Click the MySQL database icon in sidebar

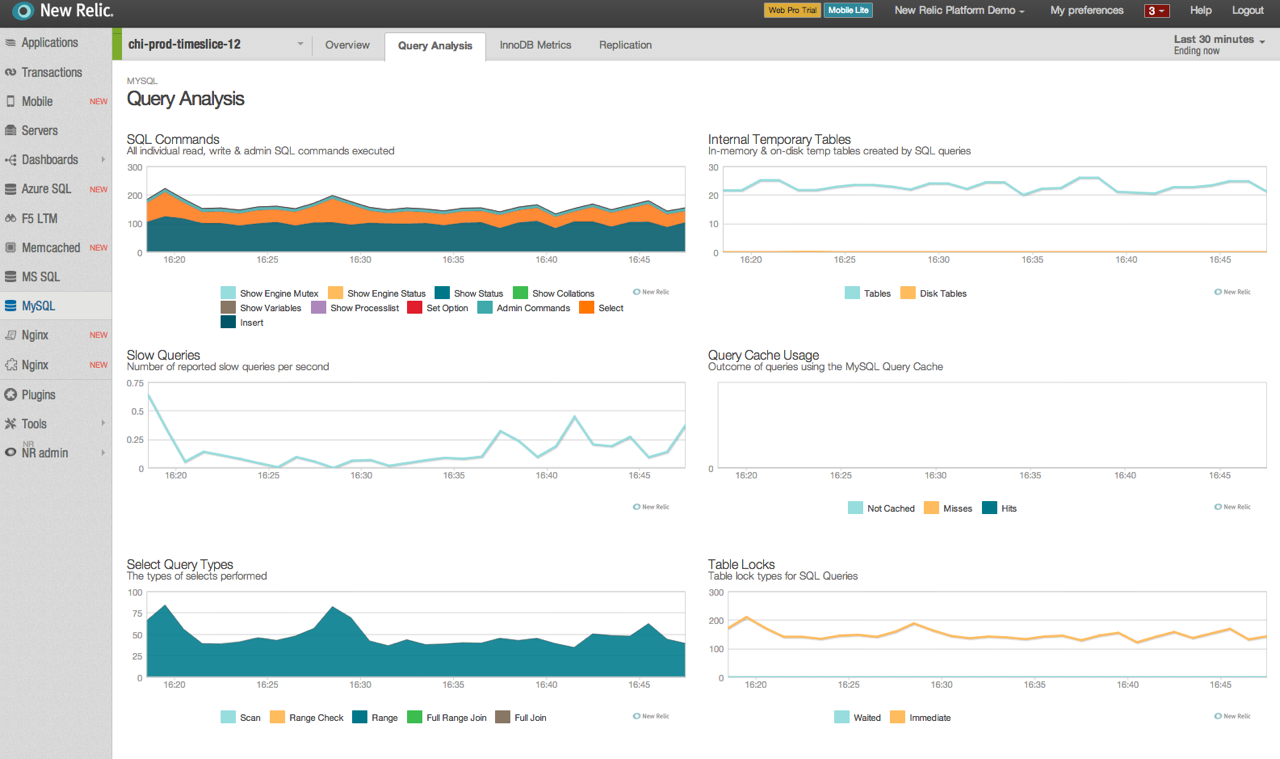(11, 306)
